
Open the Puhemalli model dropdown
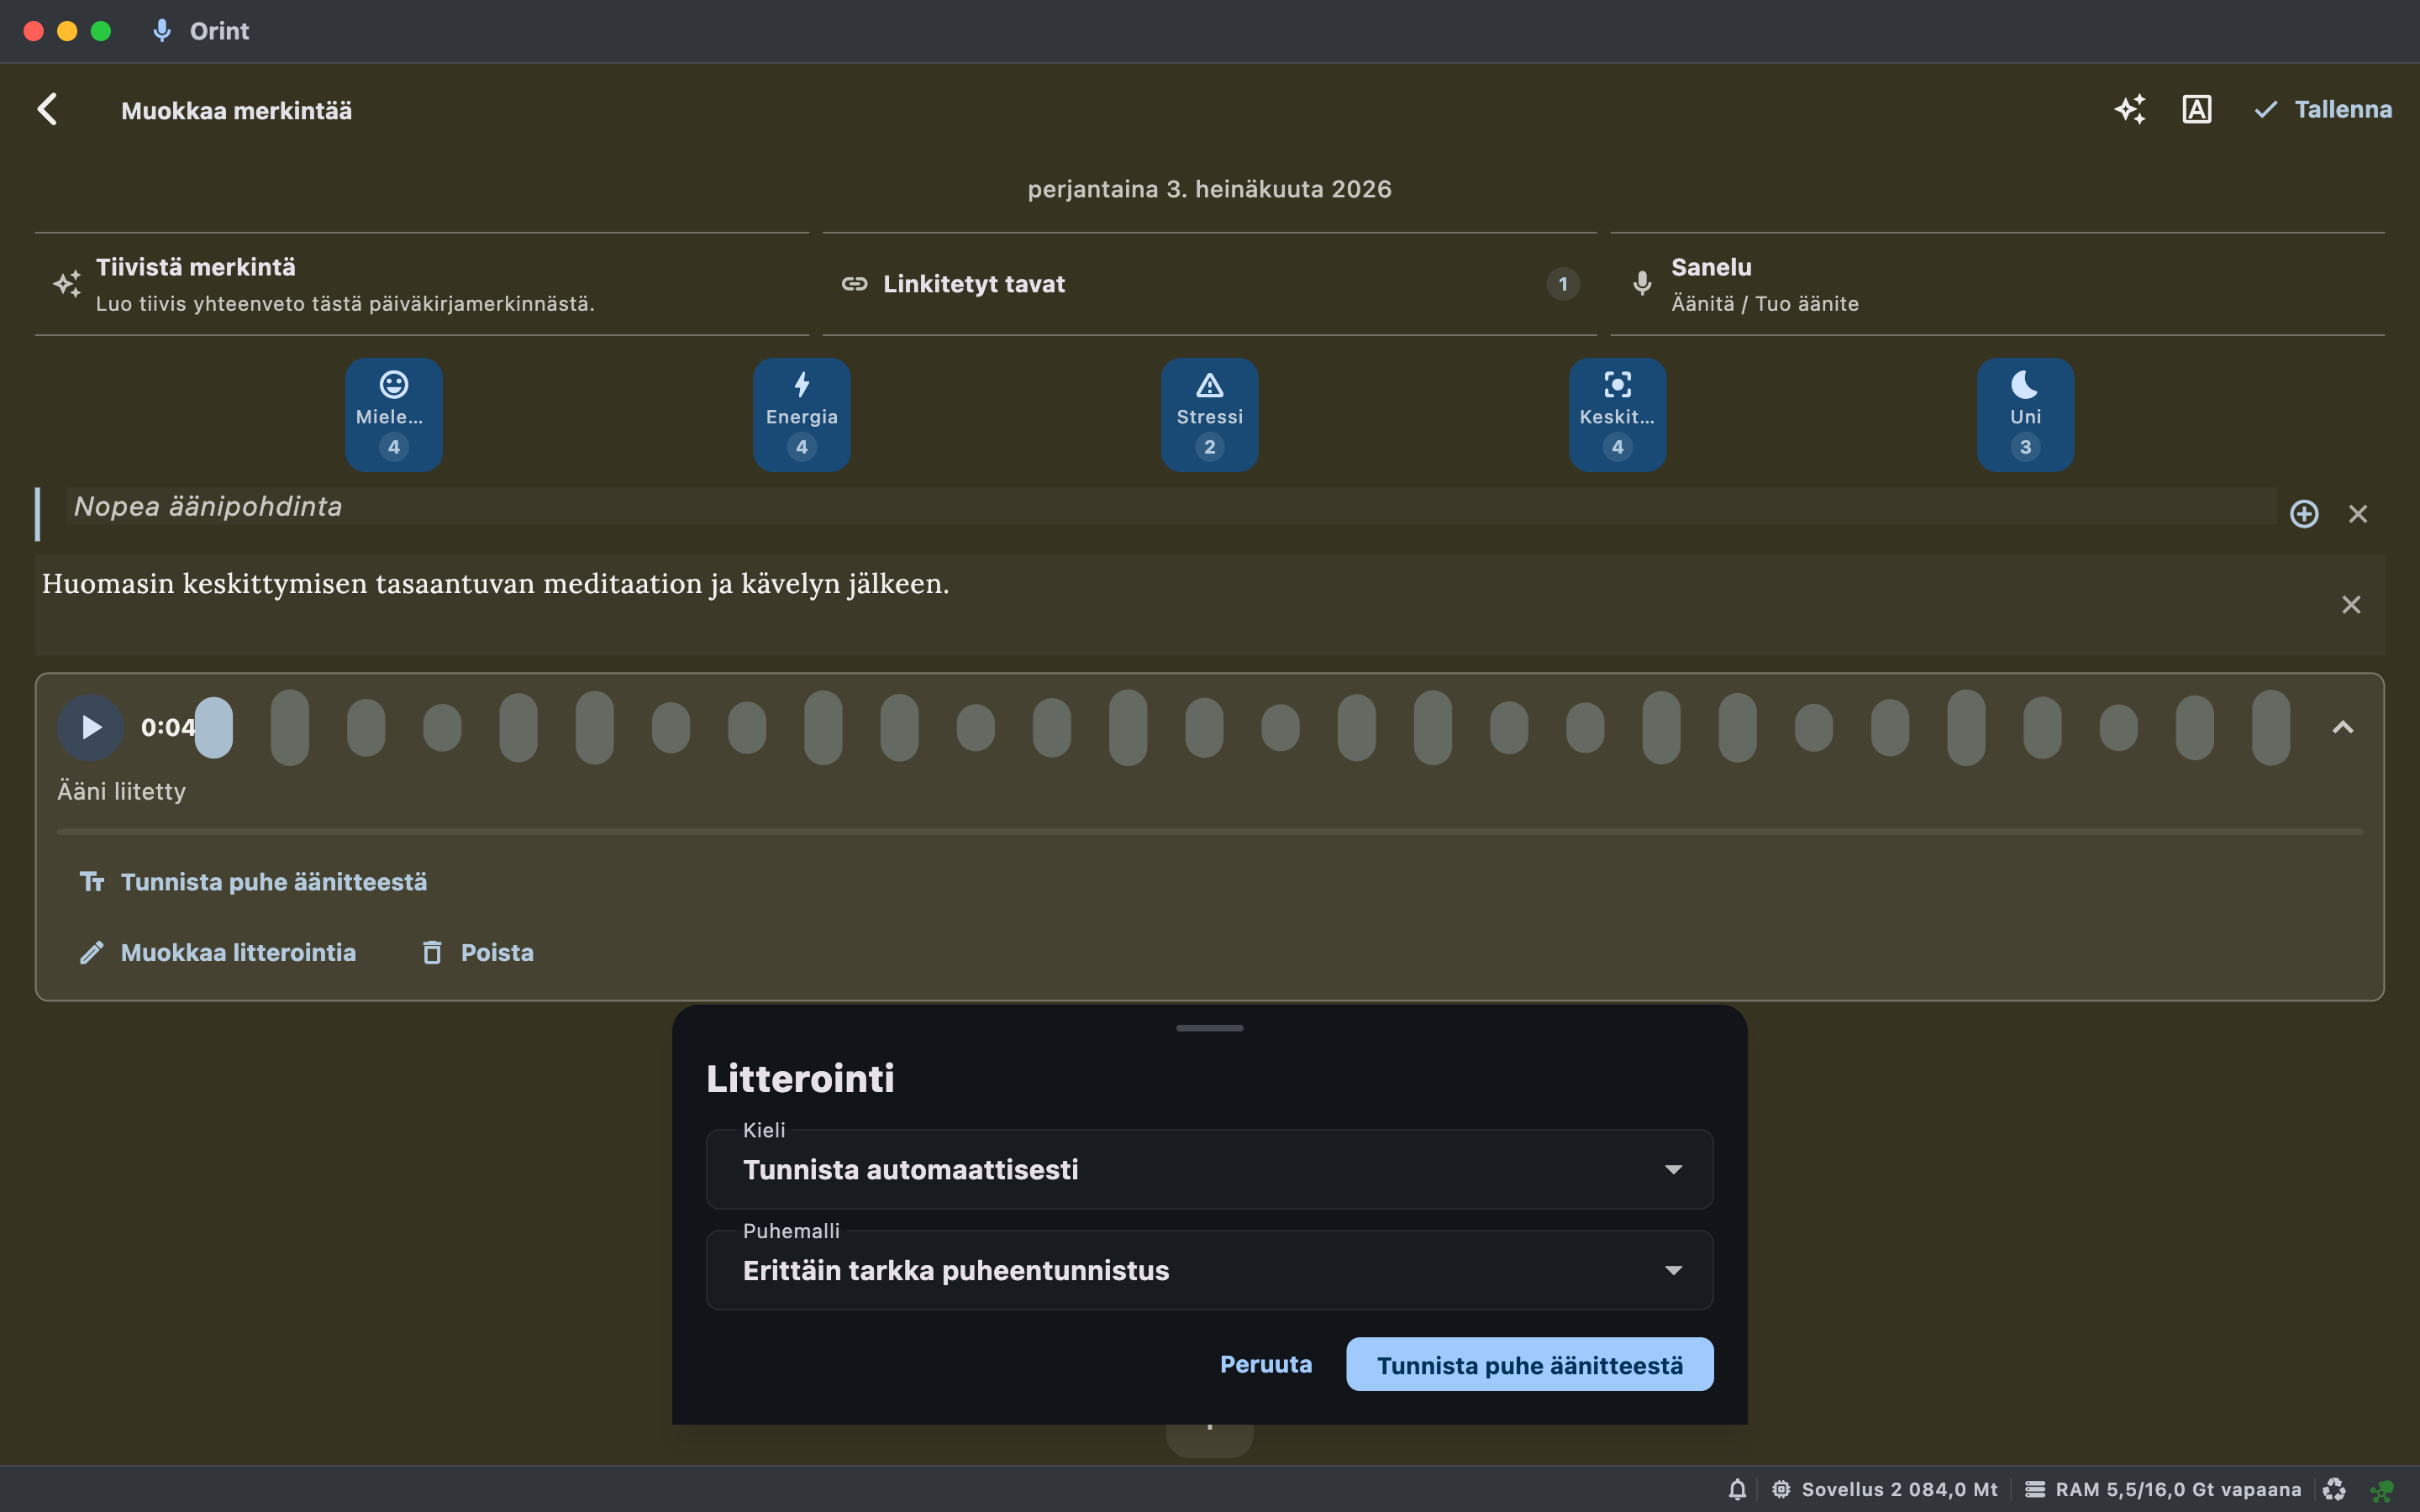coord(1210,1270)
